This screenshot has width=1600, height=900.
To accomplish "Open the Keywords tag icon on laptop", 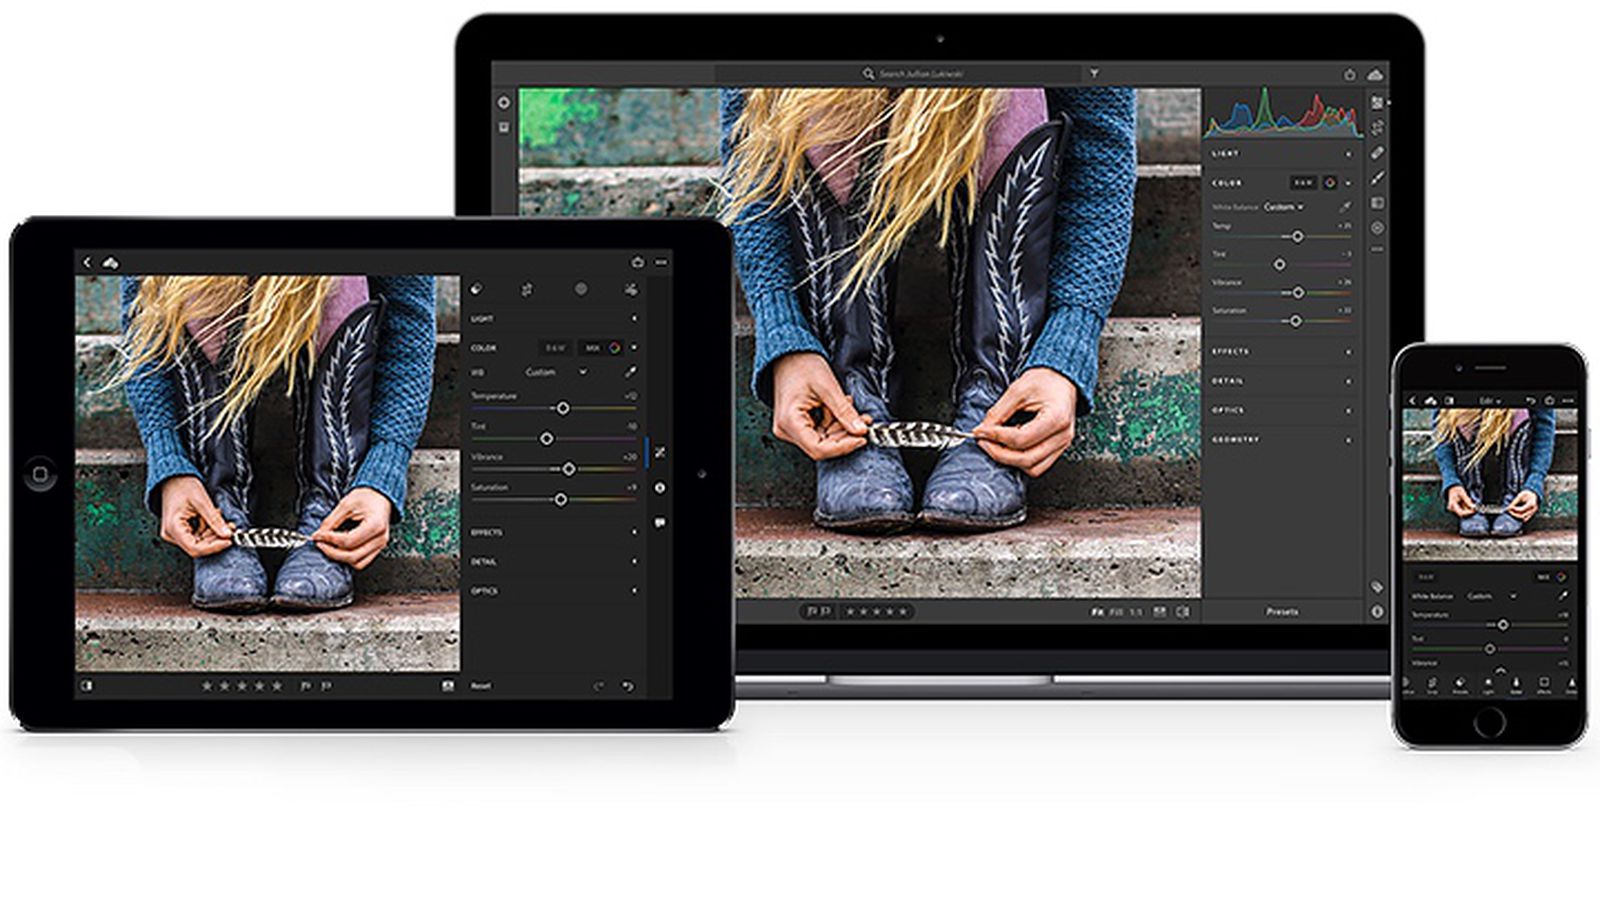I will (x=1377, y=587).
